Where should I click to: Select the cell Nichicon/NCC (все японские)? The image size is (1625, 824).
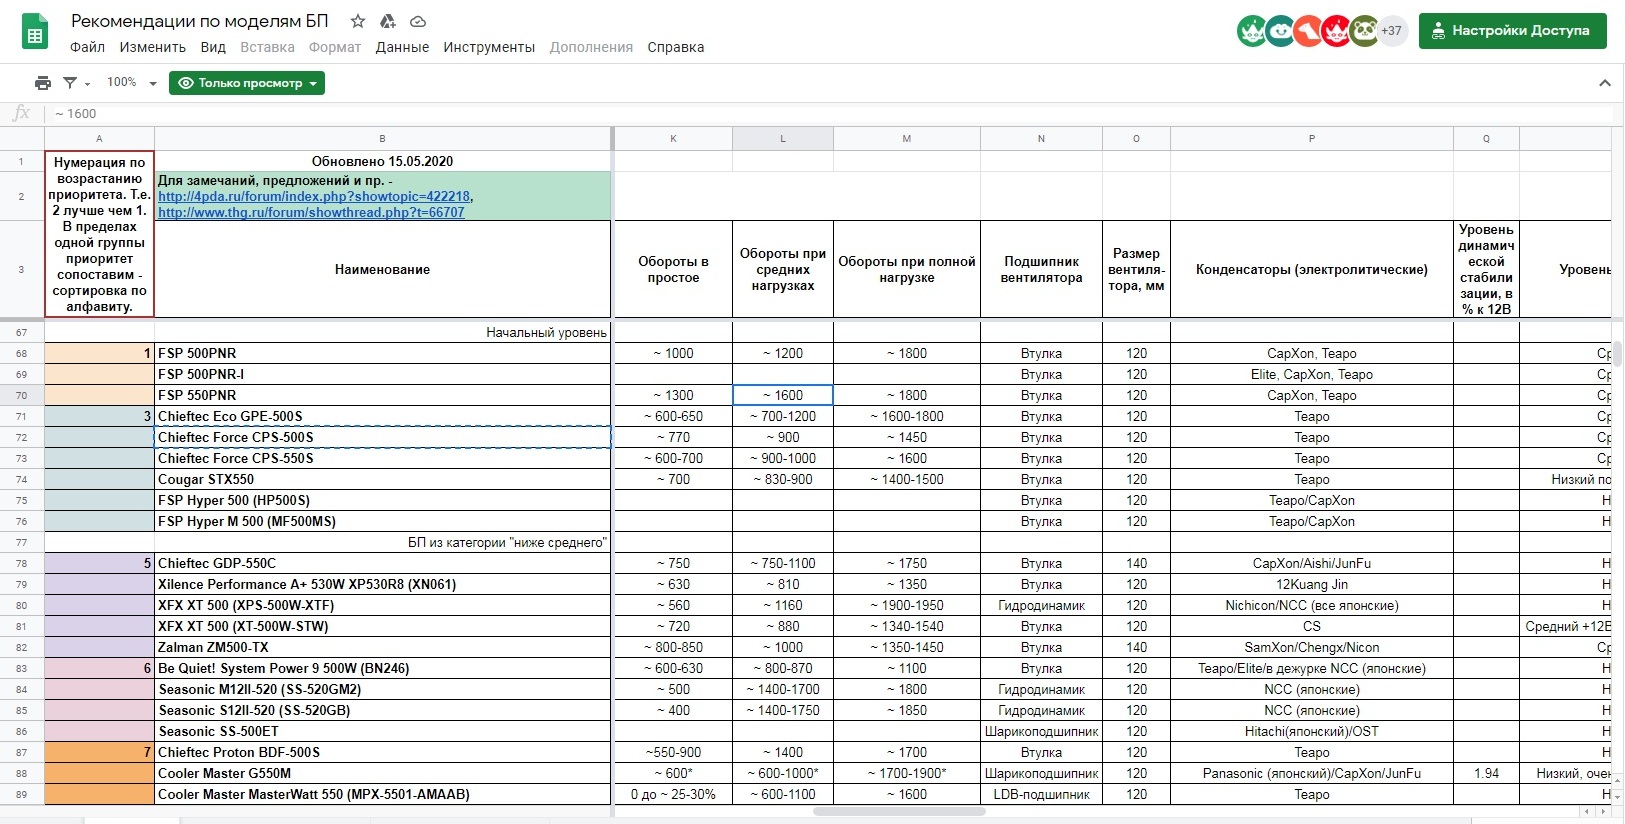click(x=1312, y=605)
